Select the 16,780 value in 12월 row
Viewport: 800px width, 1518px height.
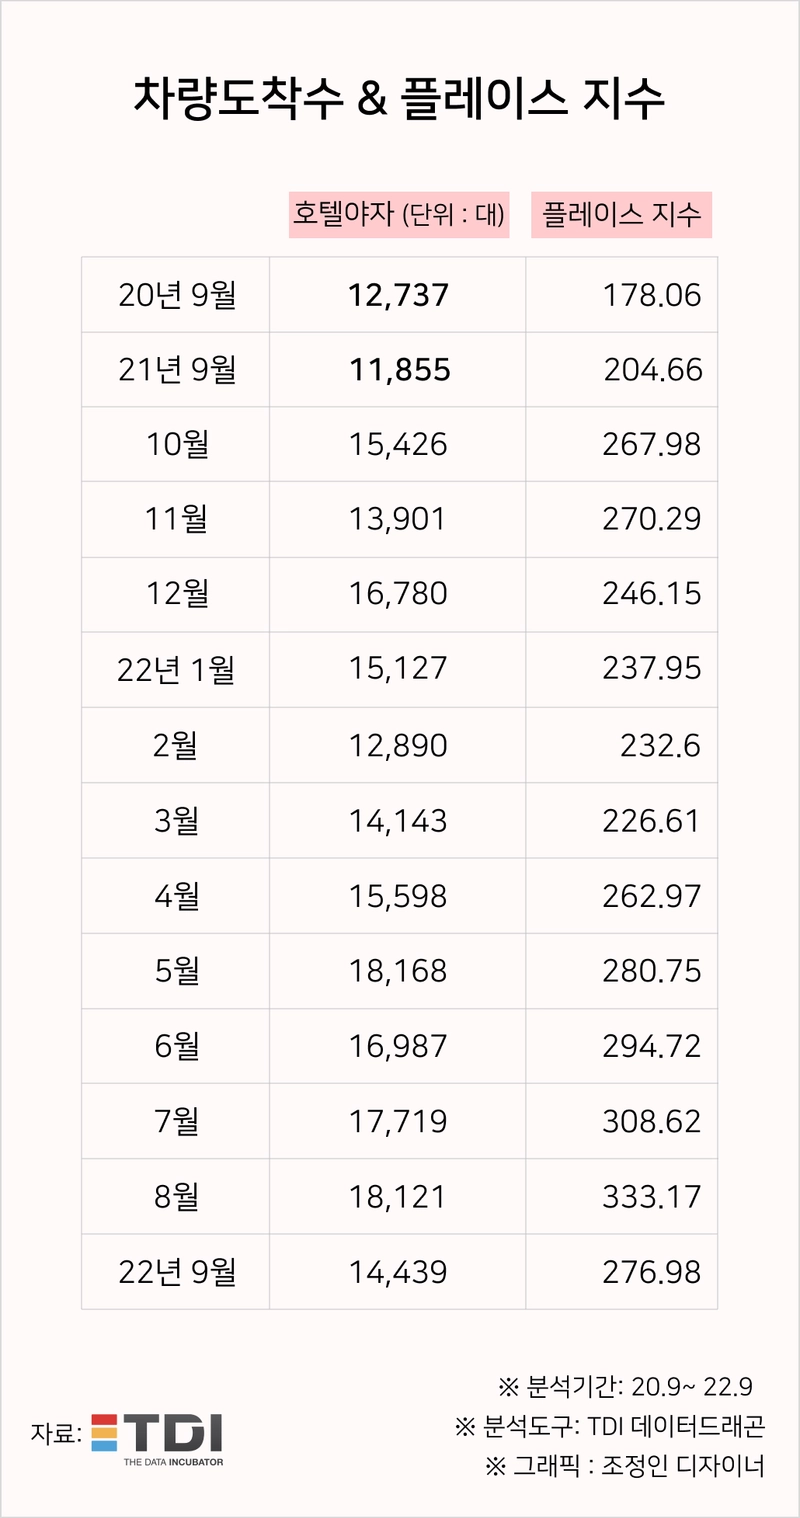click(x=398, y=595)
